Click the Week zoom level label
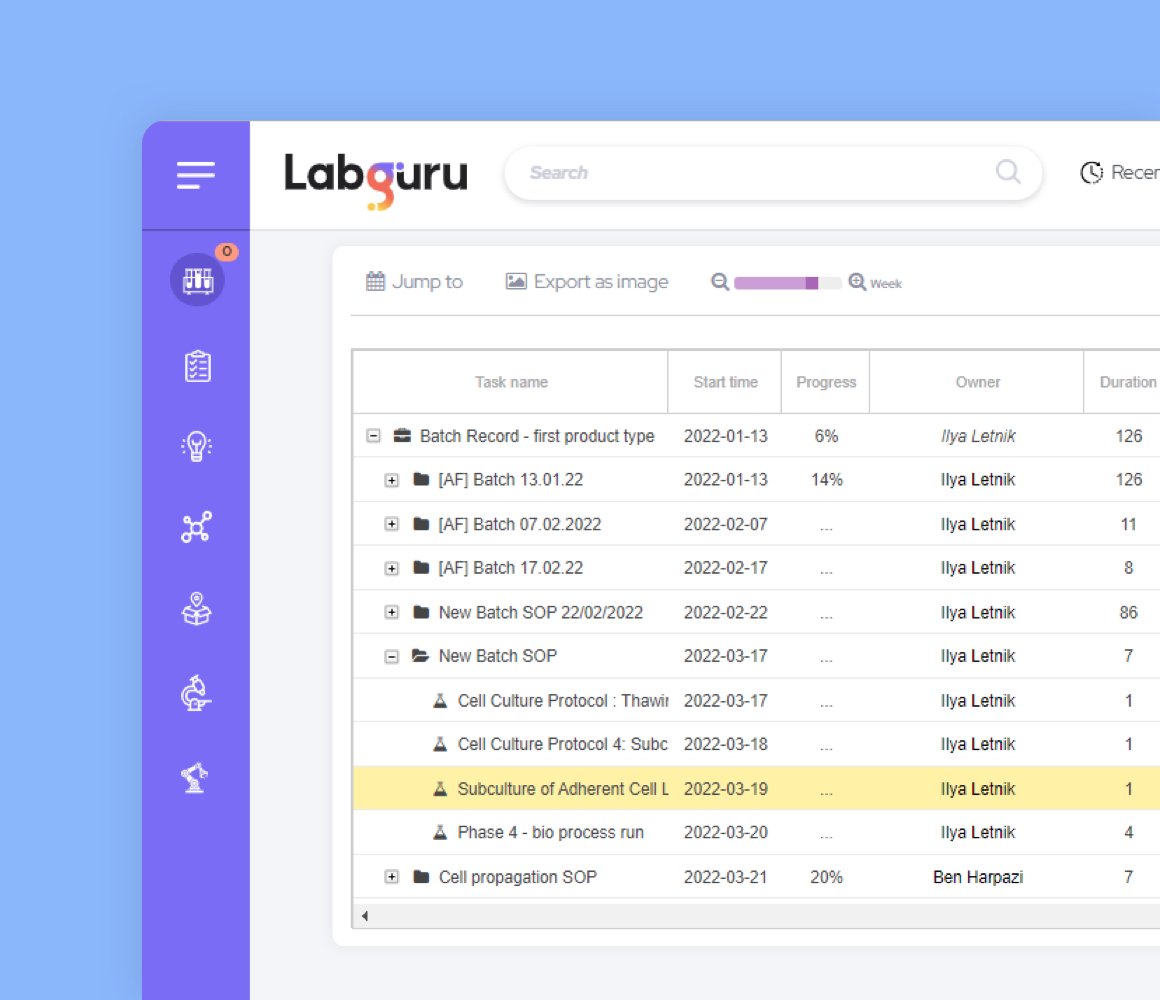The height and width of the screenshot is (1000, 1160). pyautogui.click(x=886, y=284)
